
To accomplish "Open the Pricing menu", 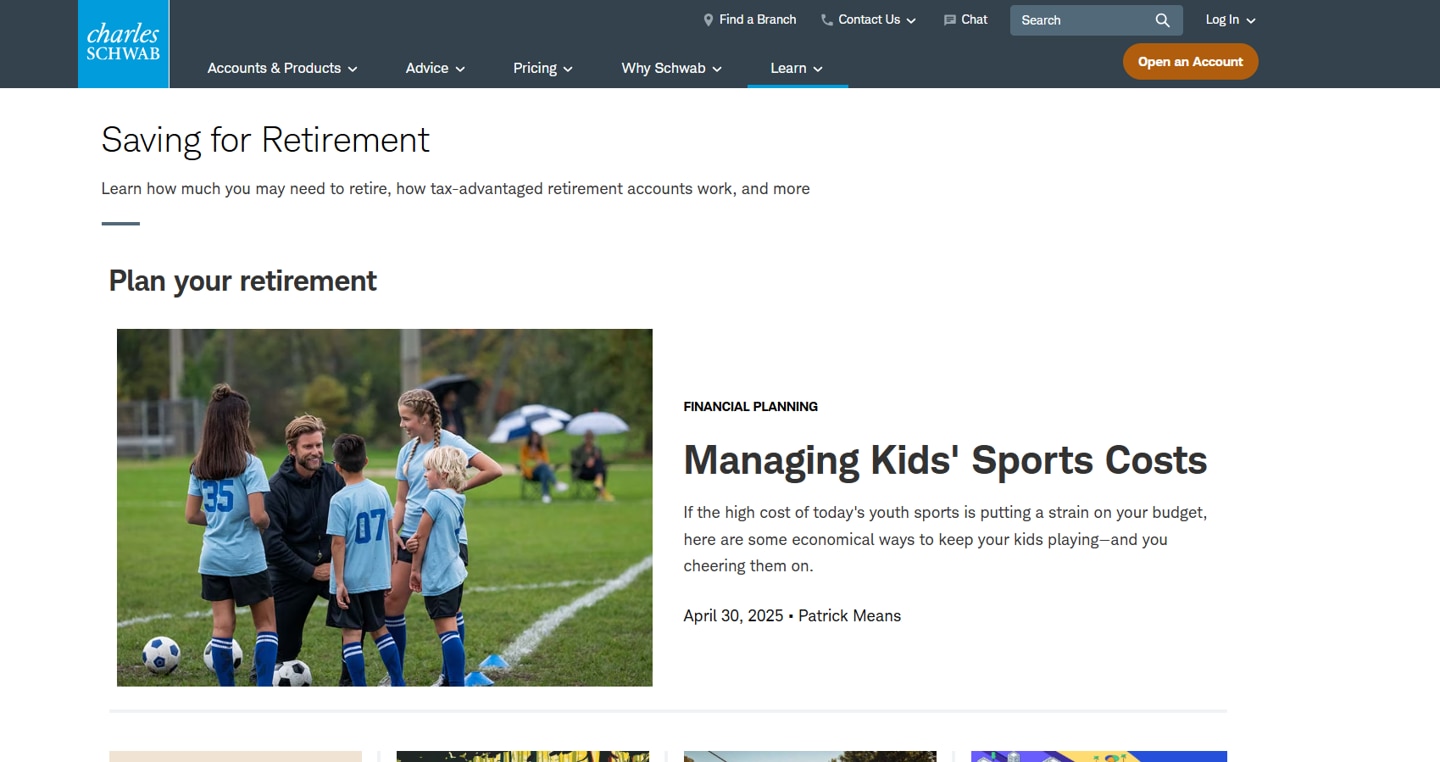I will tap(543, 68).
